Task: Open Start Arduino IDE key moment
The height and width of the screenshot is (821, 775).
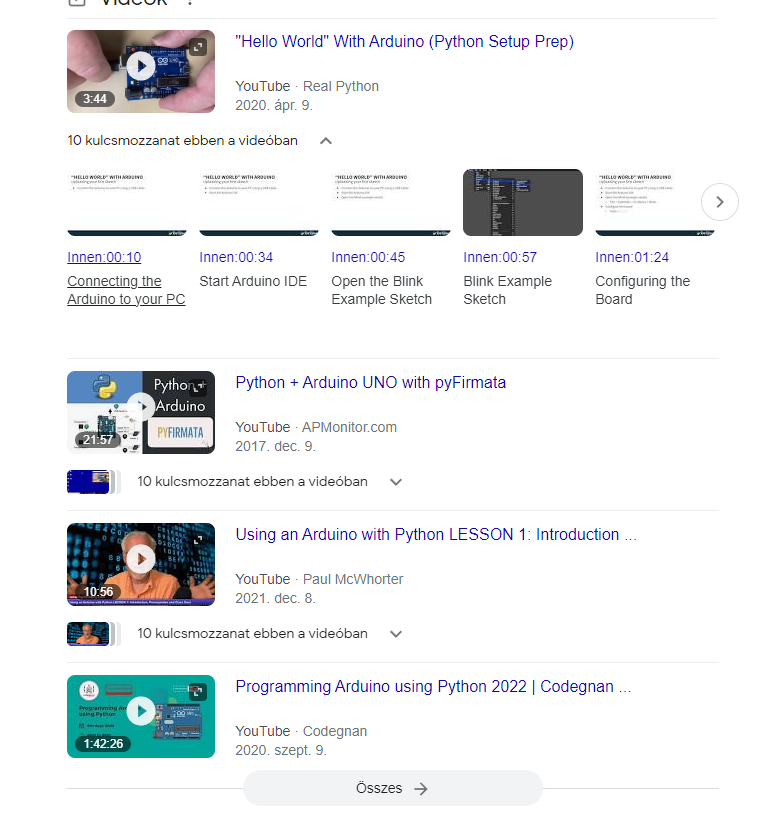Action: pyautogui.click(x=253, y=281)
